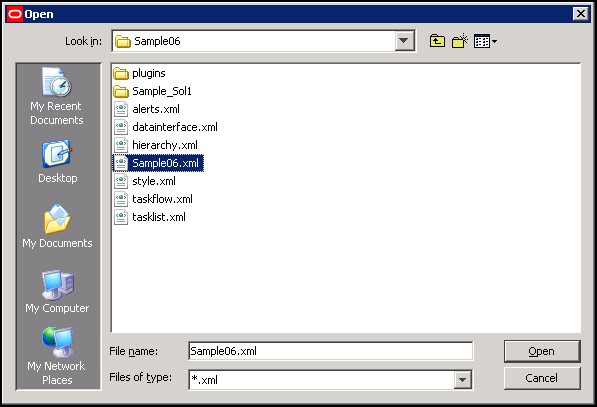This screenshot has width=597, height=407.
Task: Click the File name input field
Action: 330,351
